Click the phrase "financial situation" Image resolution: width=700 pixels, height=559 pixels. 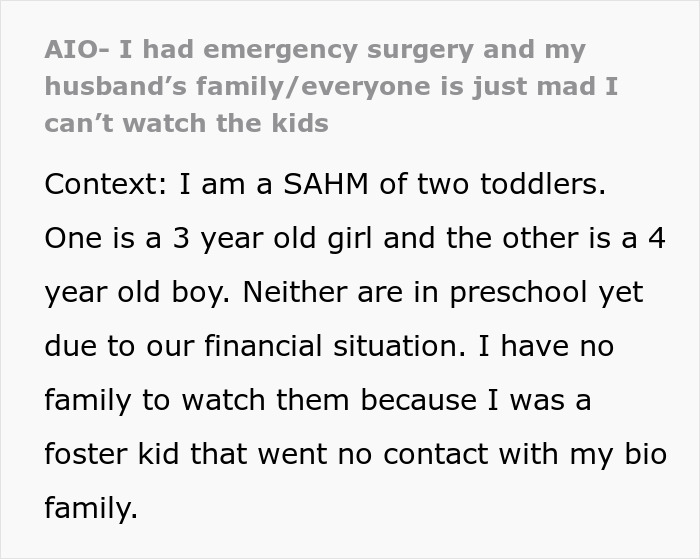[314, 346]
